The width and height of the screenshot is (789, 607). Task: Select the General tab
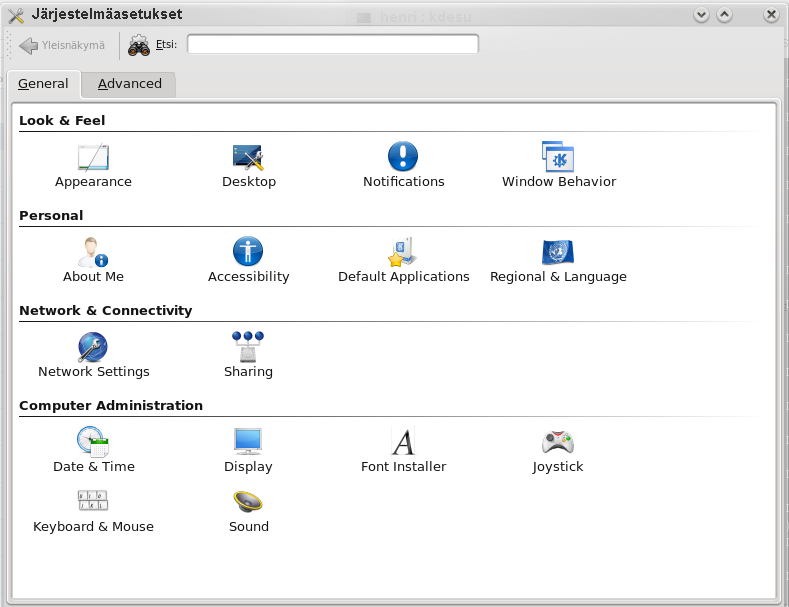point(43,84)
